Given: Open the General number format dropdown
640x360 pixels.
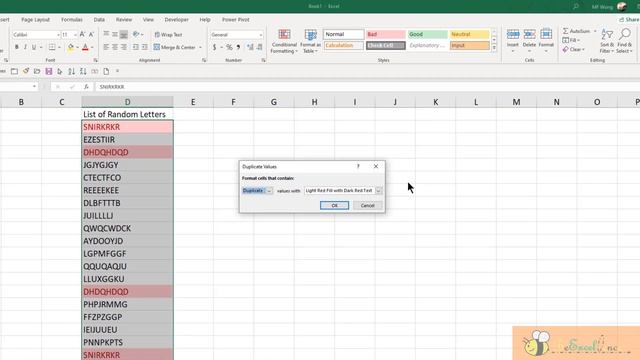Looking at the screenshot, I should tap(261, 35).
